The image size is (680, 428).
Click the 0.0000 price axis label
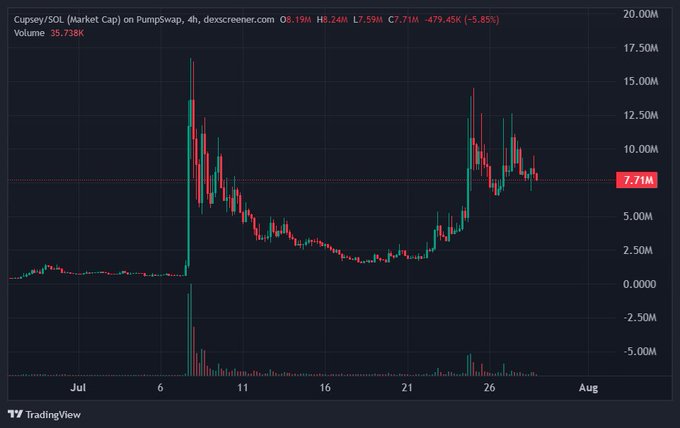click(x=640, y=284)
